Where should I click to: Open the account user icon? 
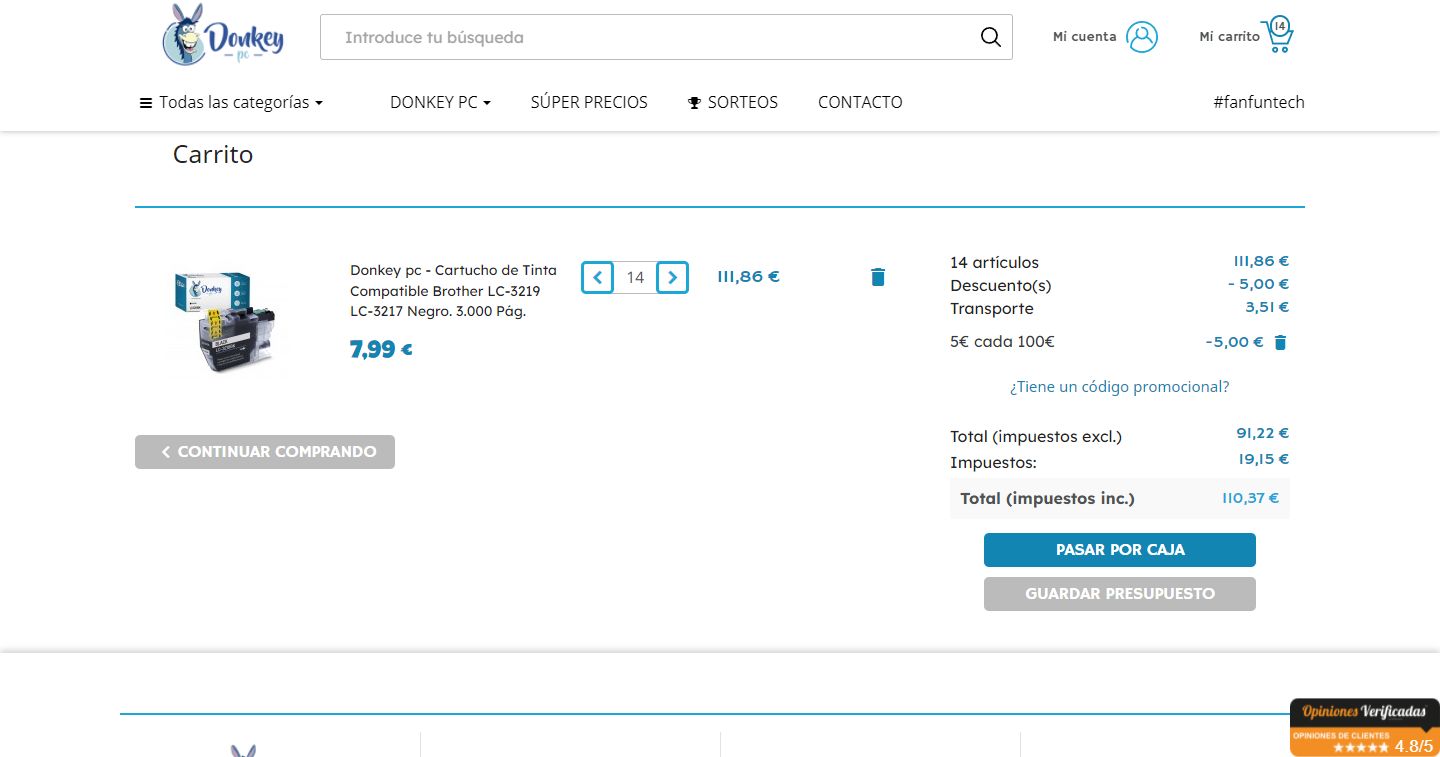pos(1141,37)
